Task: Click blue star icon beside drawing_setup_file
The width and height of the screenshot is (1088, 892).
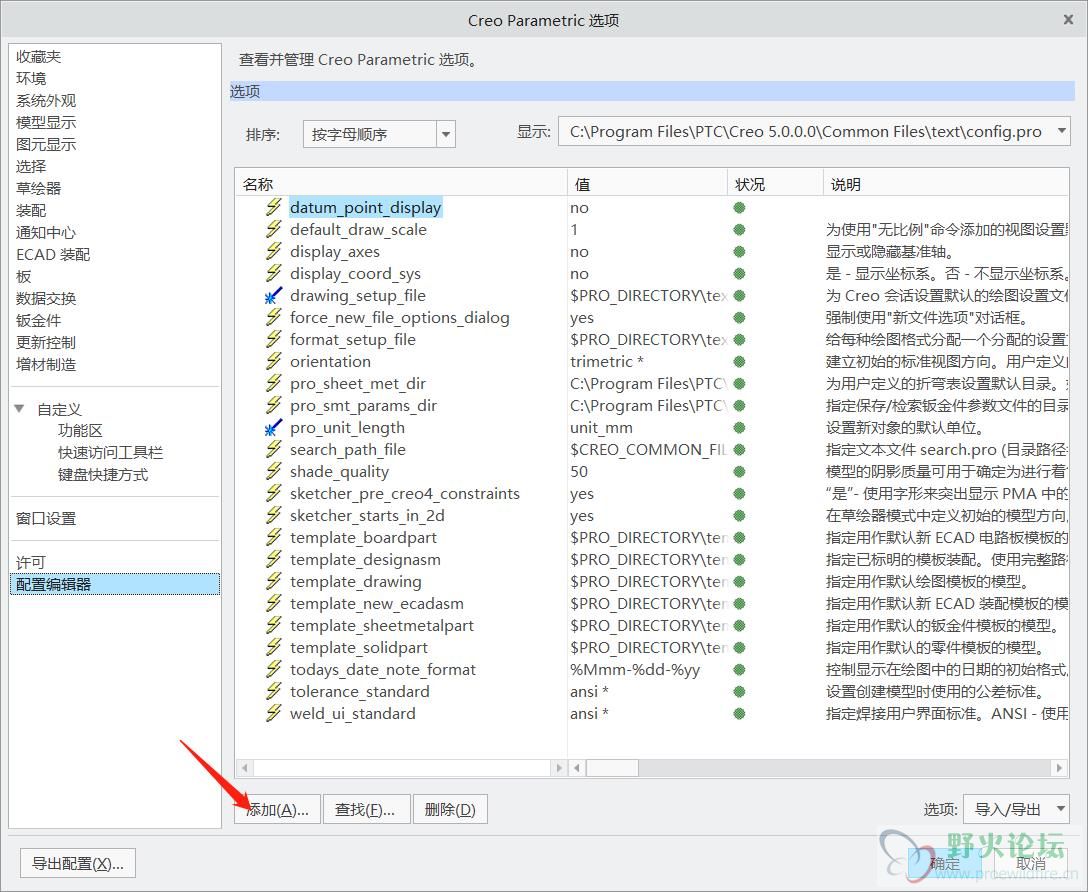Action: [x=273, y=295]
